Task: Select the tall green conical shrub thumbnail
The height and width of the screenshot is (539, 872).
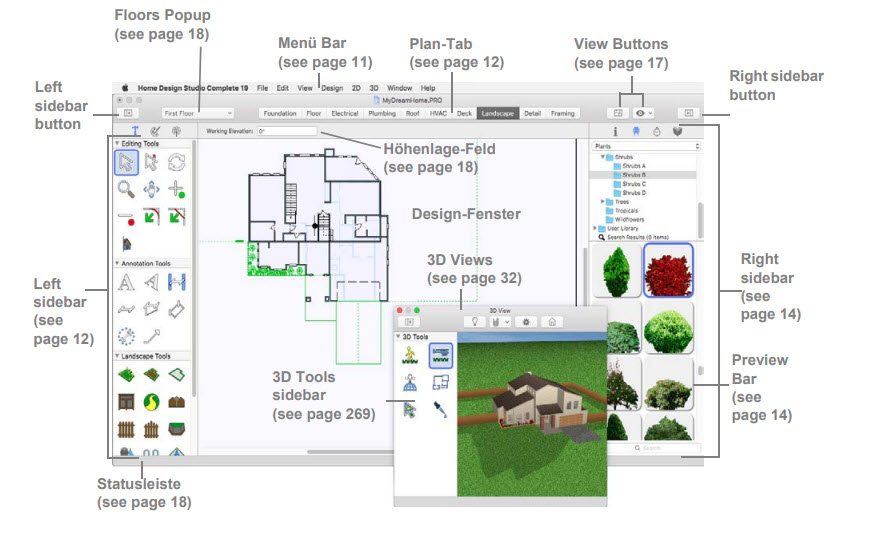Action: 616,270
